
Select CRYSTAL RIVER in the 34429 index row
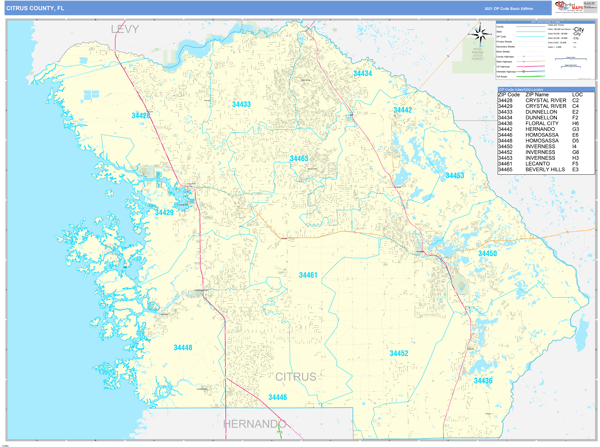546,106
